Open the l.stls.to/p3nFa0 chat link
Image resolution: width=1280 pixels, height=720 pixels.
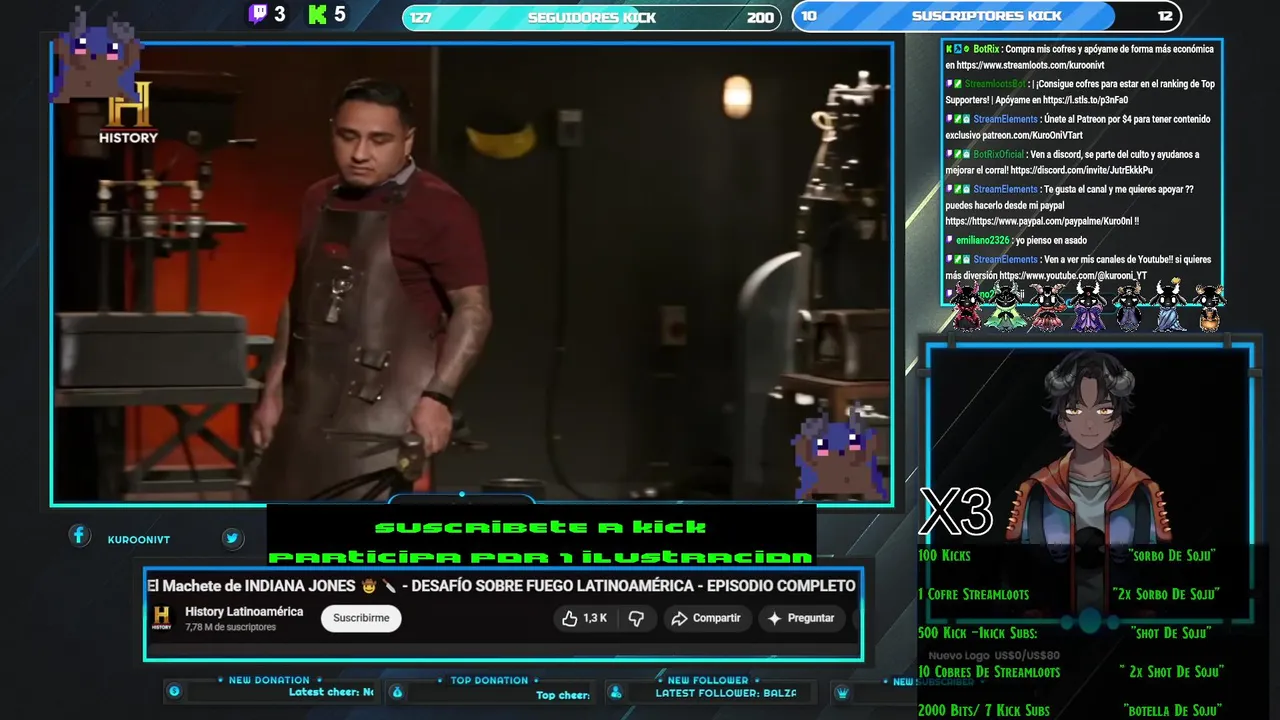(x=1084, y=100)
